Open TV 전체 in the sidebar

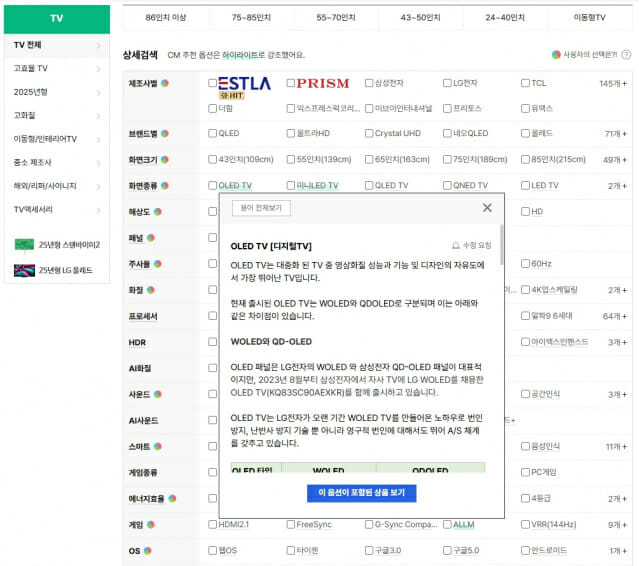pos(57,45)
